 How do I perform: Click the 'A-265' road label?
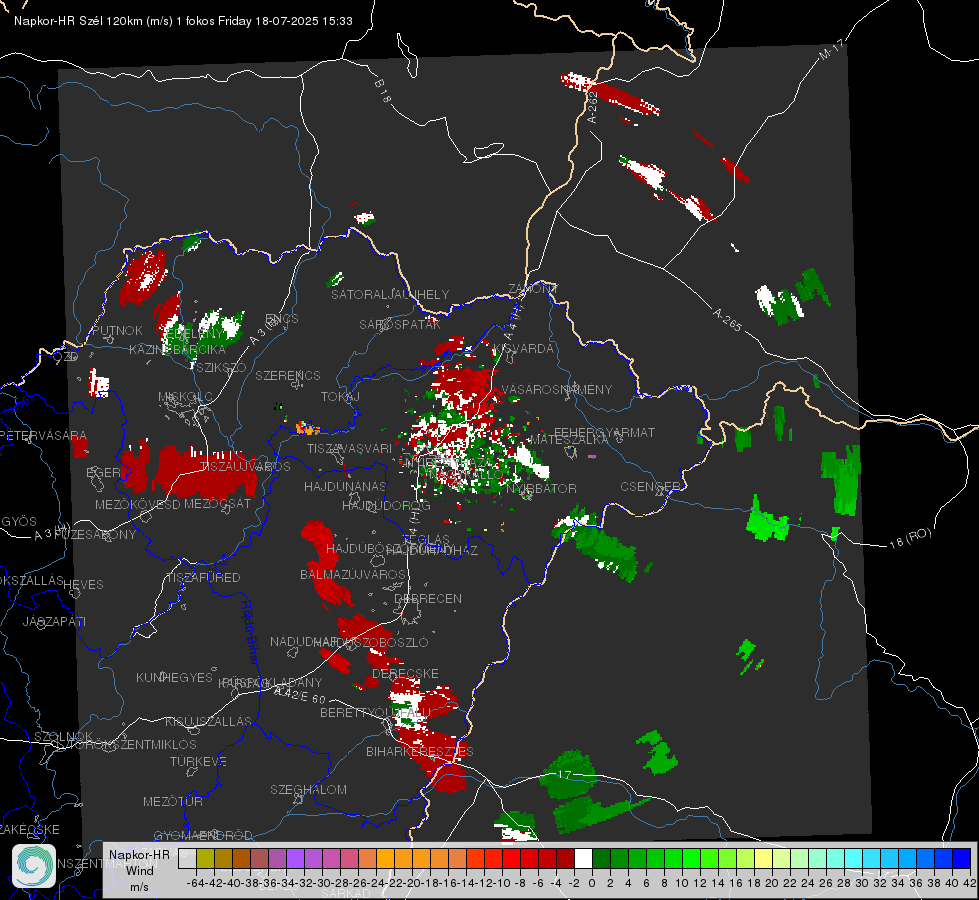[727, 319]
